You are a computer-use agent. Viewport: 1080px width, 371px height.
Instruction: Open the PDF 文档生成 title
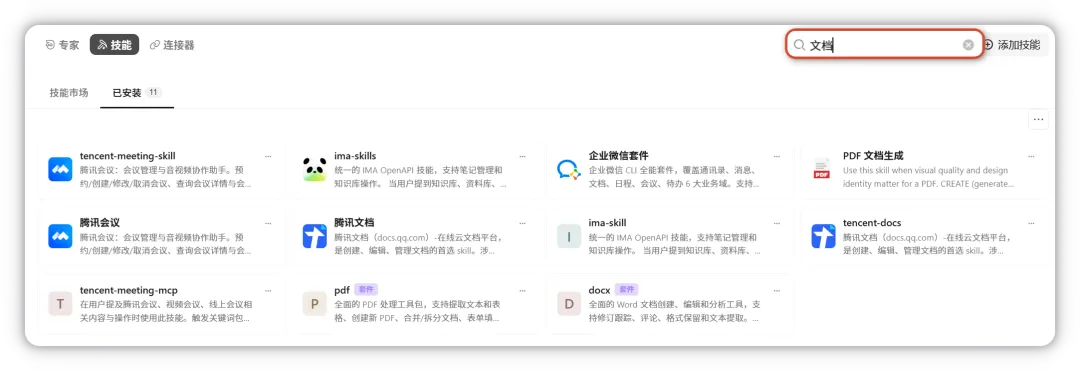click(x=873, y=156)
